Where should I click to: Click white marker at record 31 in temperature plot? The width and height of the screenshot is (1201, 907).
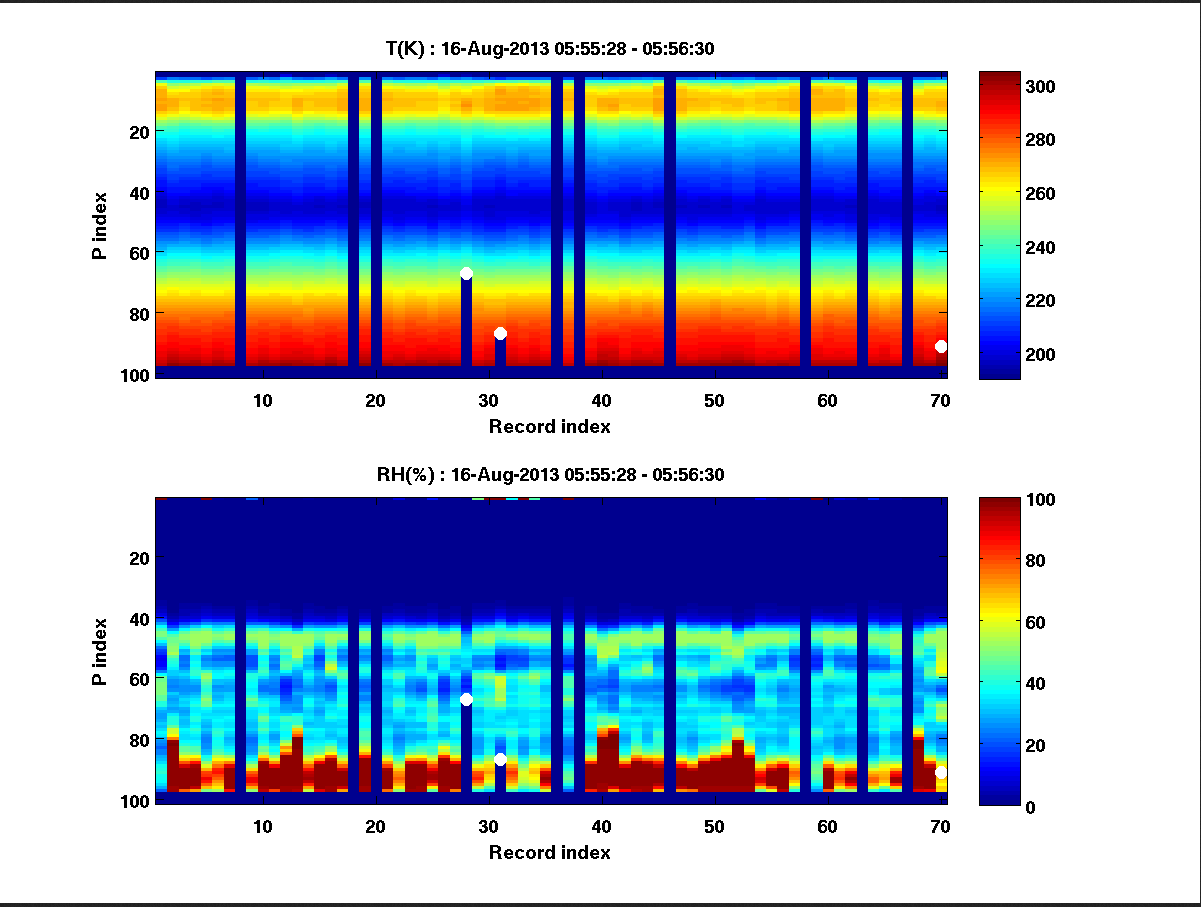coord(500,333)
